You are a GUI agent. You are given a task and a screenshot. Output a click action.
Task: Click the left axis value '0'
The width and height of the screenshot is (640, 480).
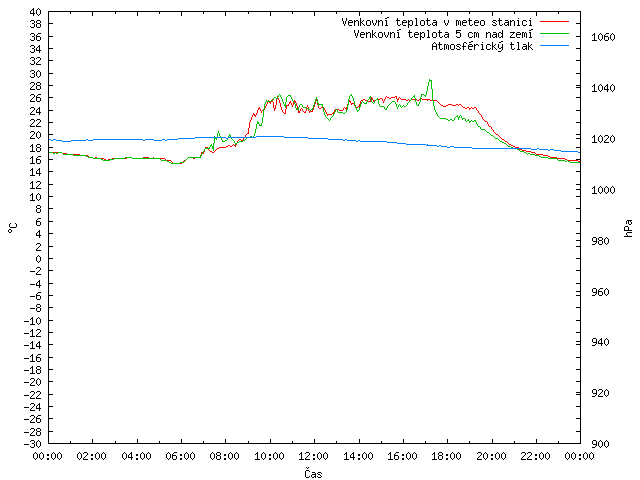(x=38, y=259)
